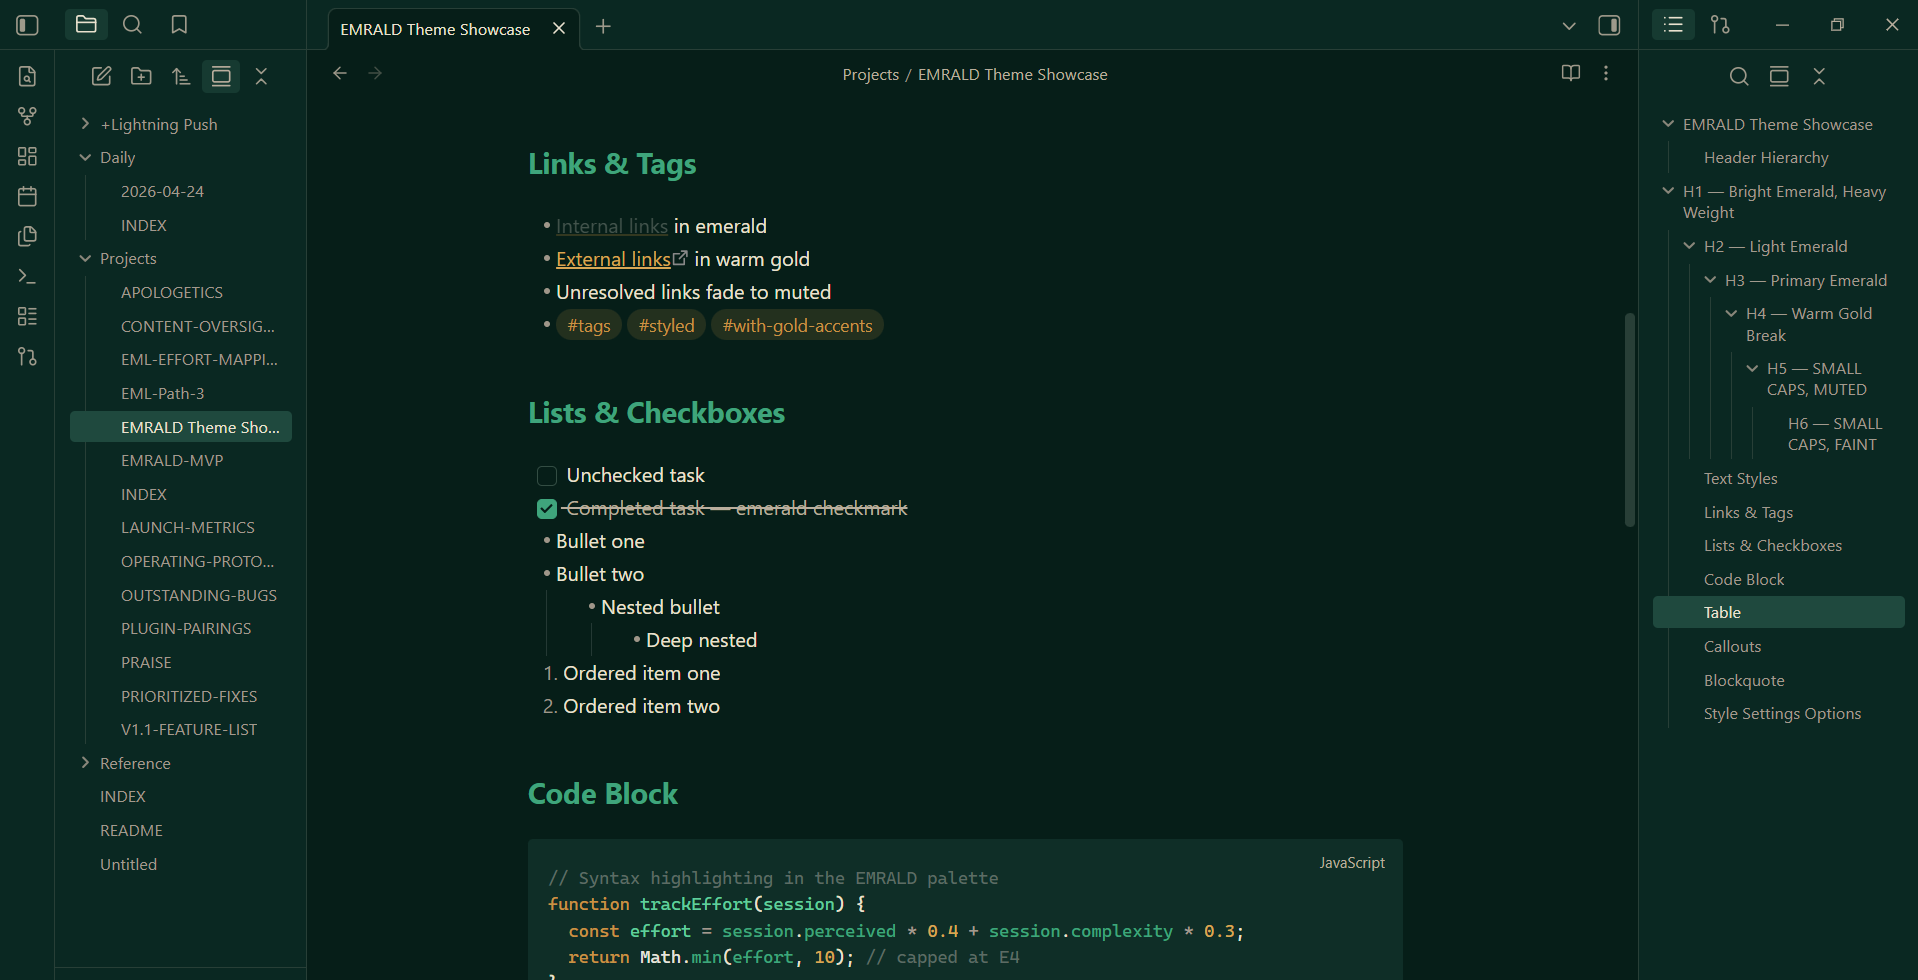Open canvas ribbon icon with four squares
The width and height of the screenshot is (1918, 980).
pyautogui.click(x=28, y=156)
